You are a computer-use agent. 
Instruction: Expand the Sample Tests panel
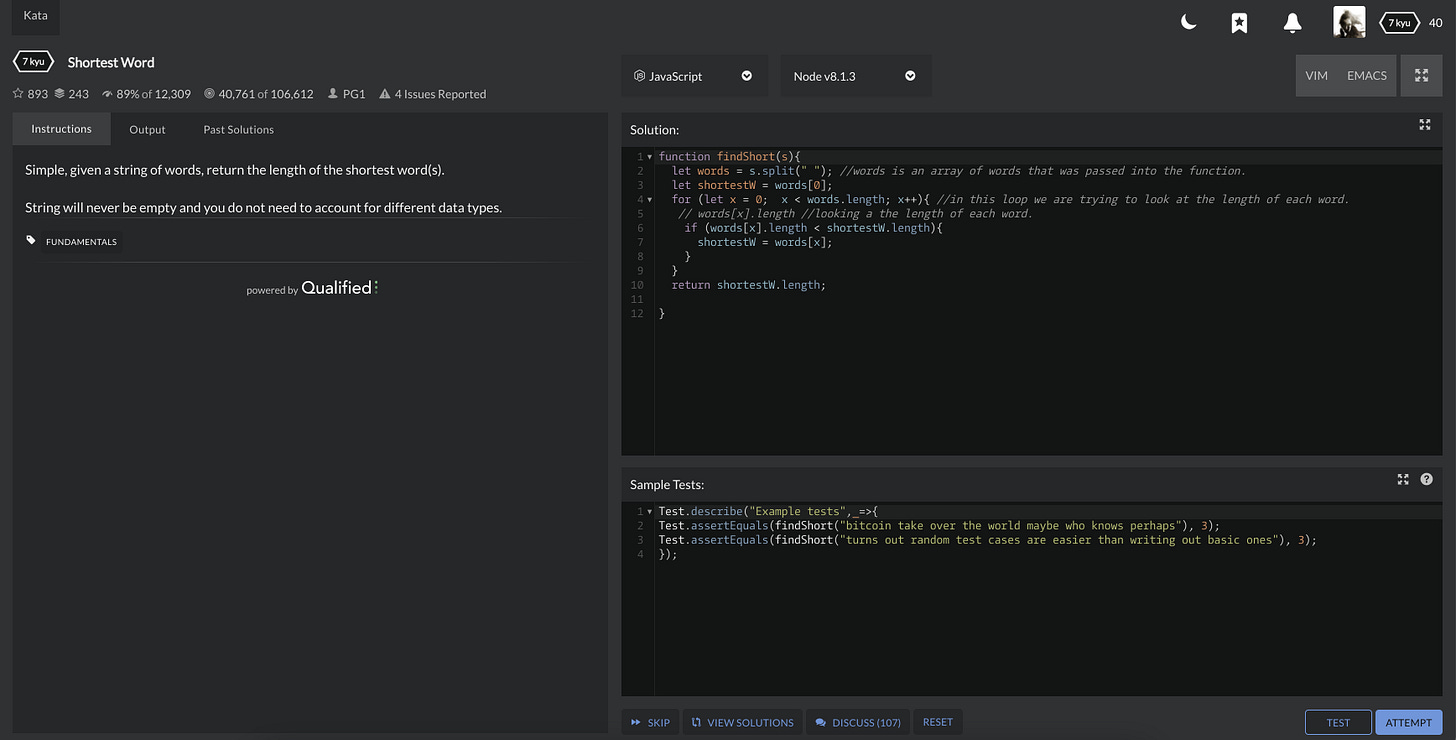pyautogui.click(x=1403, y=480)
